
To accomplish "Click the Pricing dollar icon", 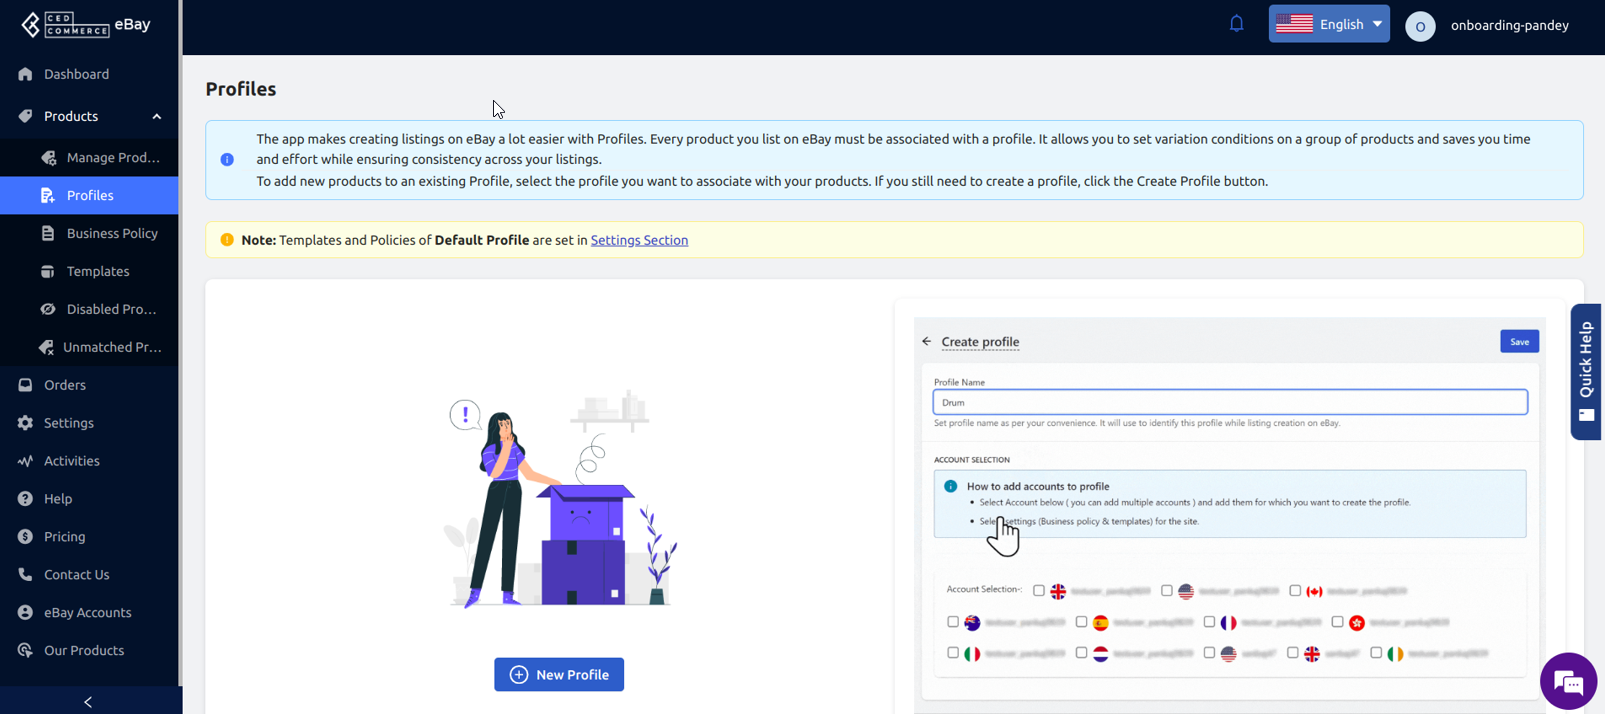I will (25, 537).
